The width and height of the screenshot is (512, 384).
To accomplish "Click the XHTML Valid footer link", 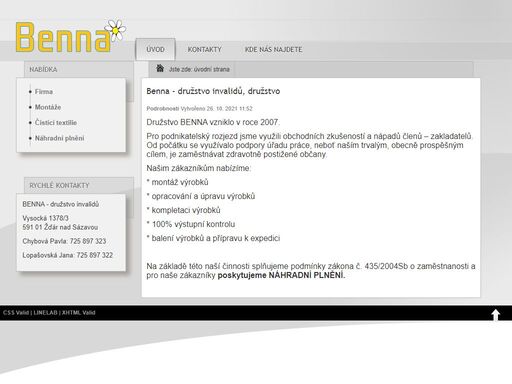I will coord(78,313).
